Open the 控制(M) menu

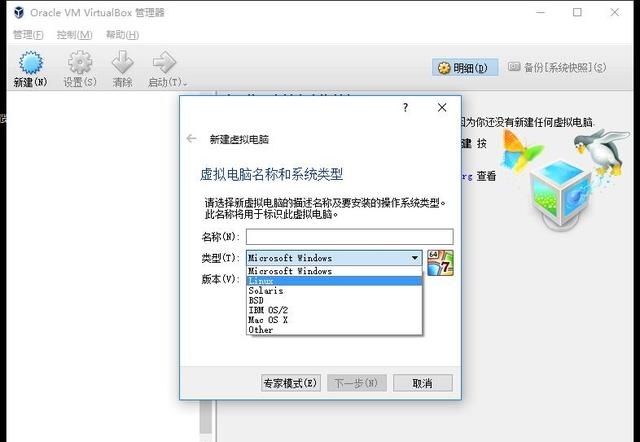[74, 35]
